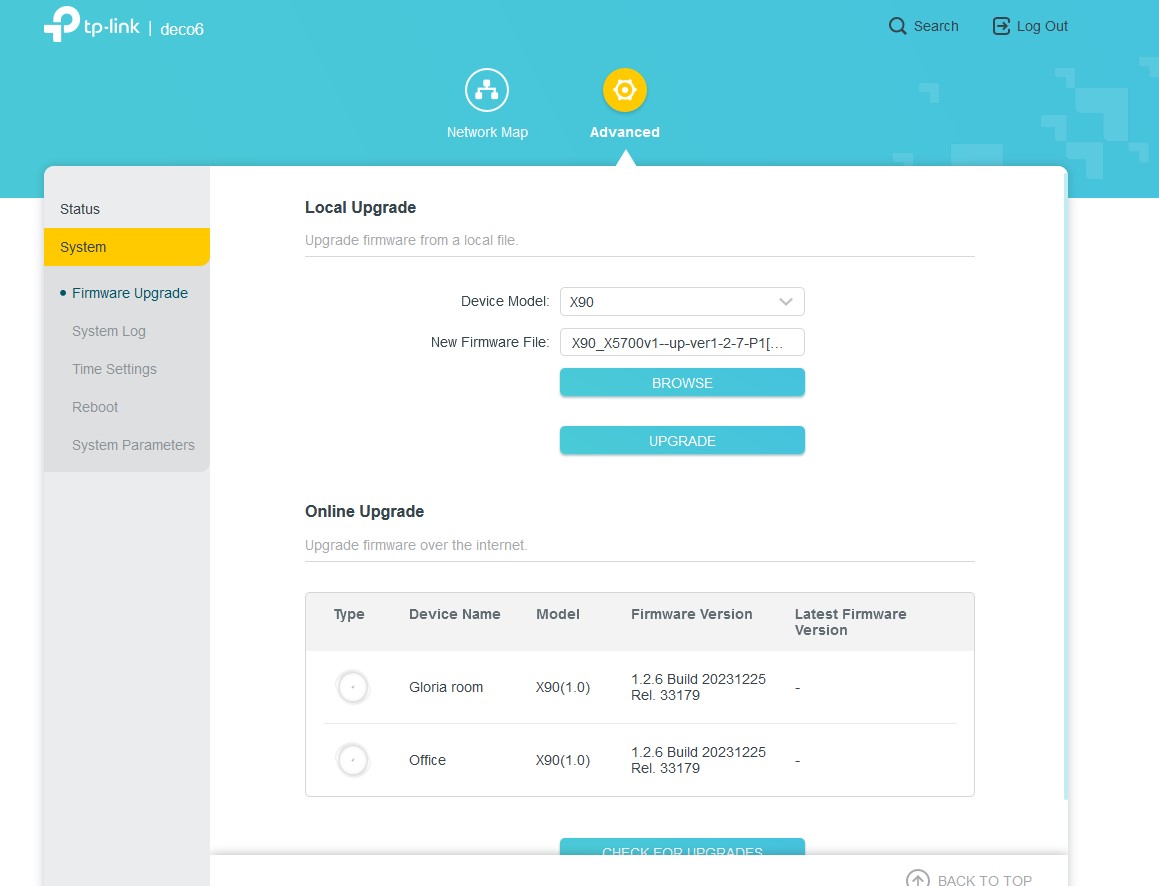This screenshot has height=886, width=1159.
Task: Click the Gloria room Deco device icon
Action: click(352, 688)
